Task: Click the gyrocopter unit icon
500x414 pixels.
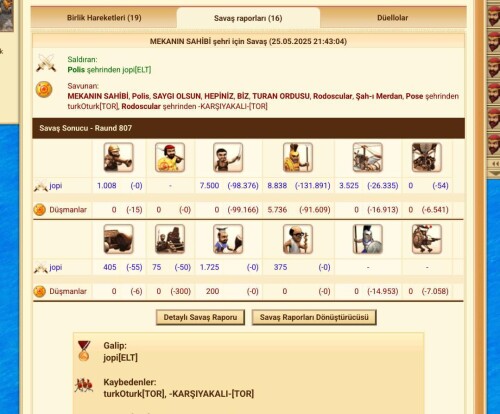Action: [x=367, y=157]
